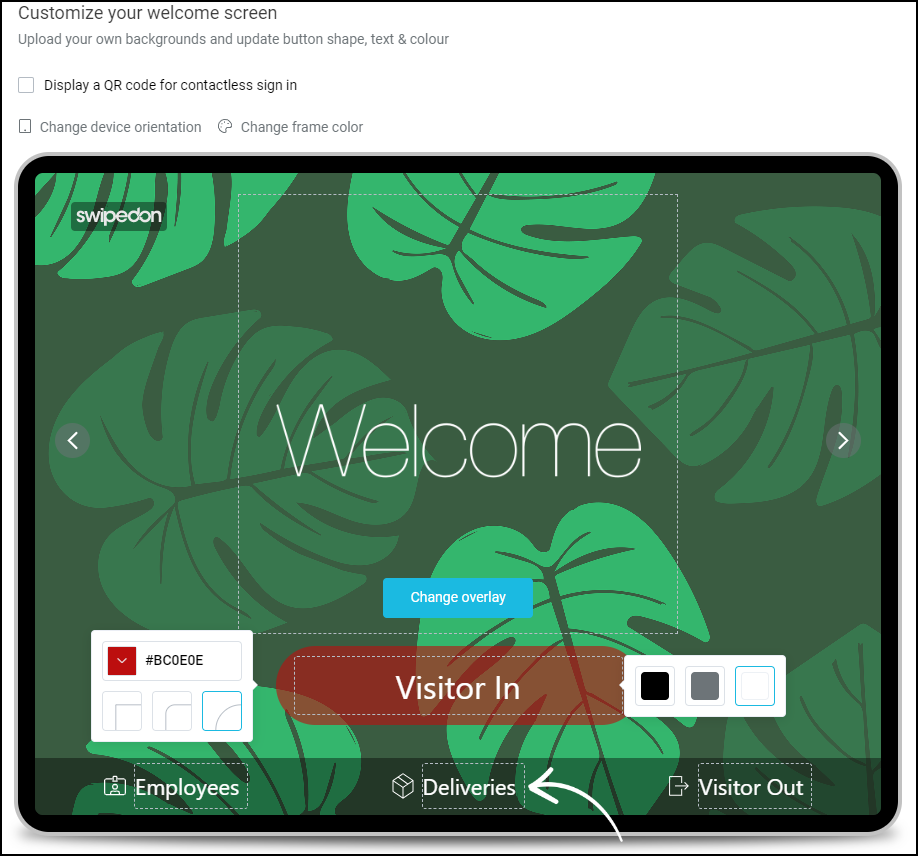This screenshot has height=856, width=918.
Task: Click the Employees badge icon
Action: (x=115, y=786)
